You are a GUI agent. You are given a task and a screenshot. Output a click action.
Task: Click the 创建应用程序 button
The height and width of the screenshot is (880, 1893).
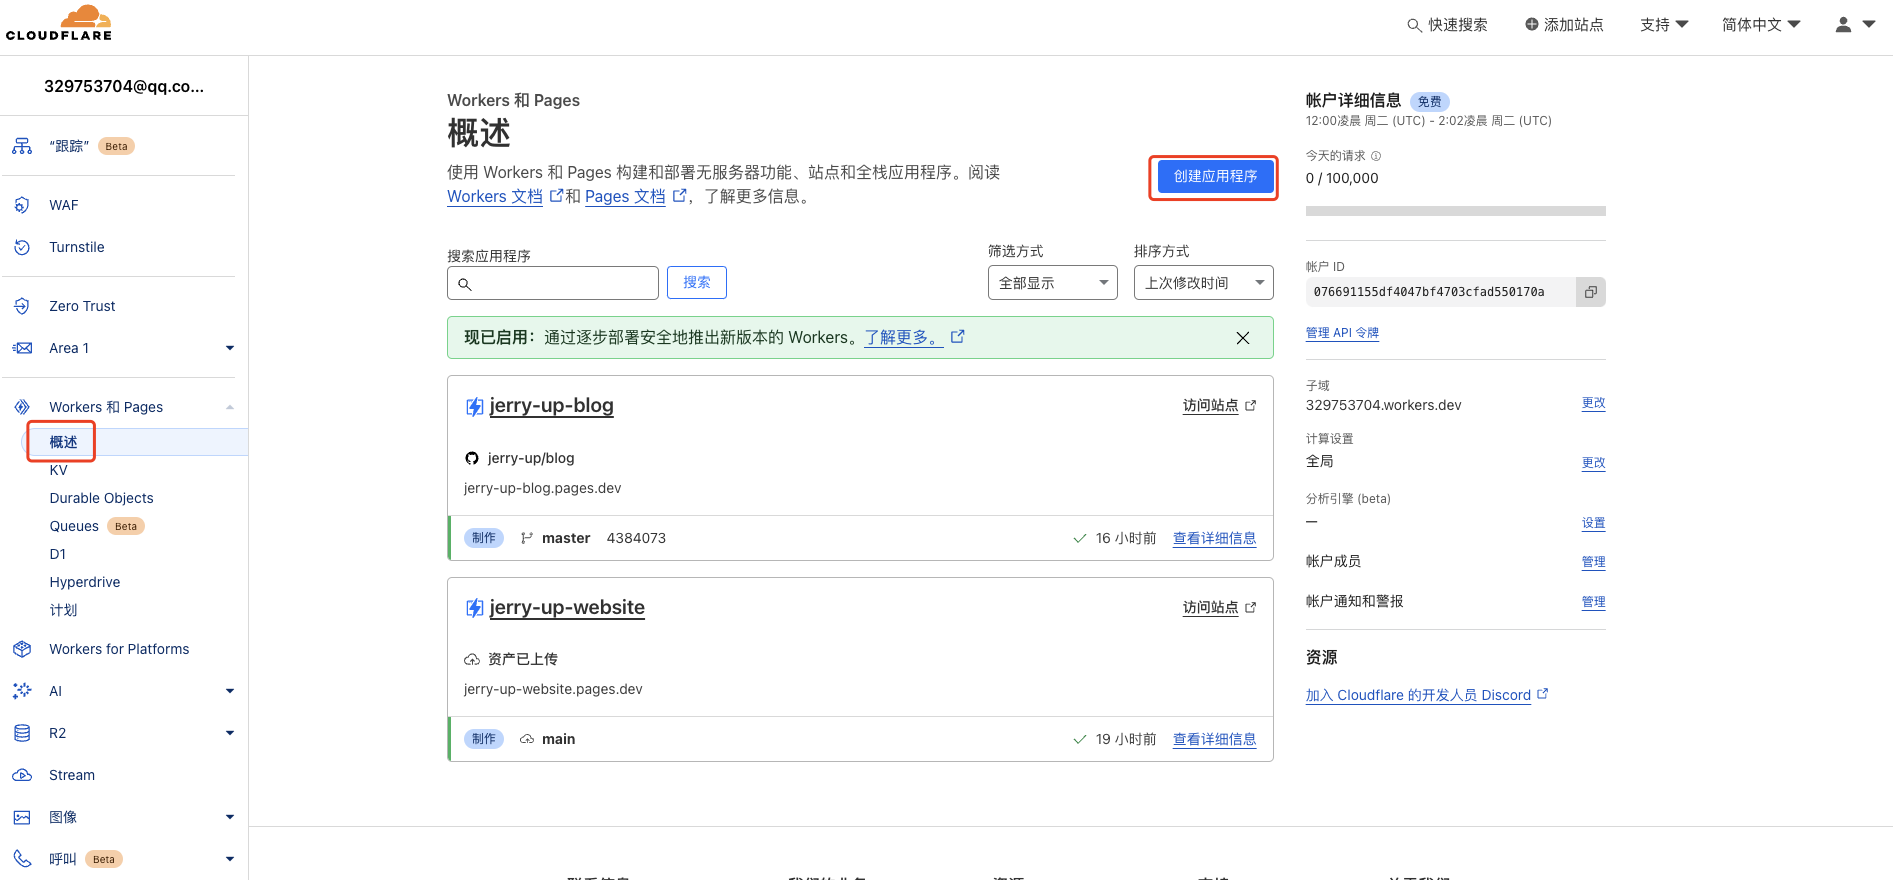click(x=1215, y=176)
